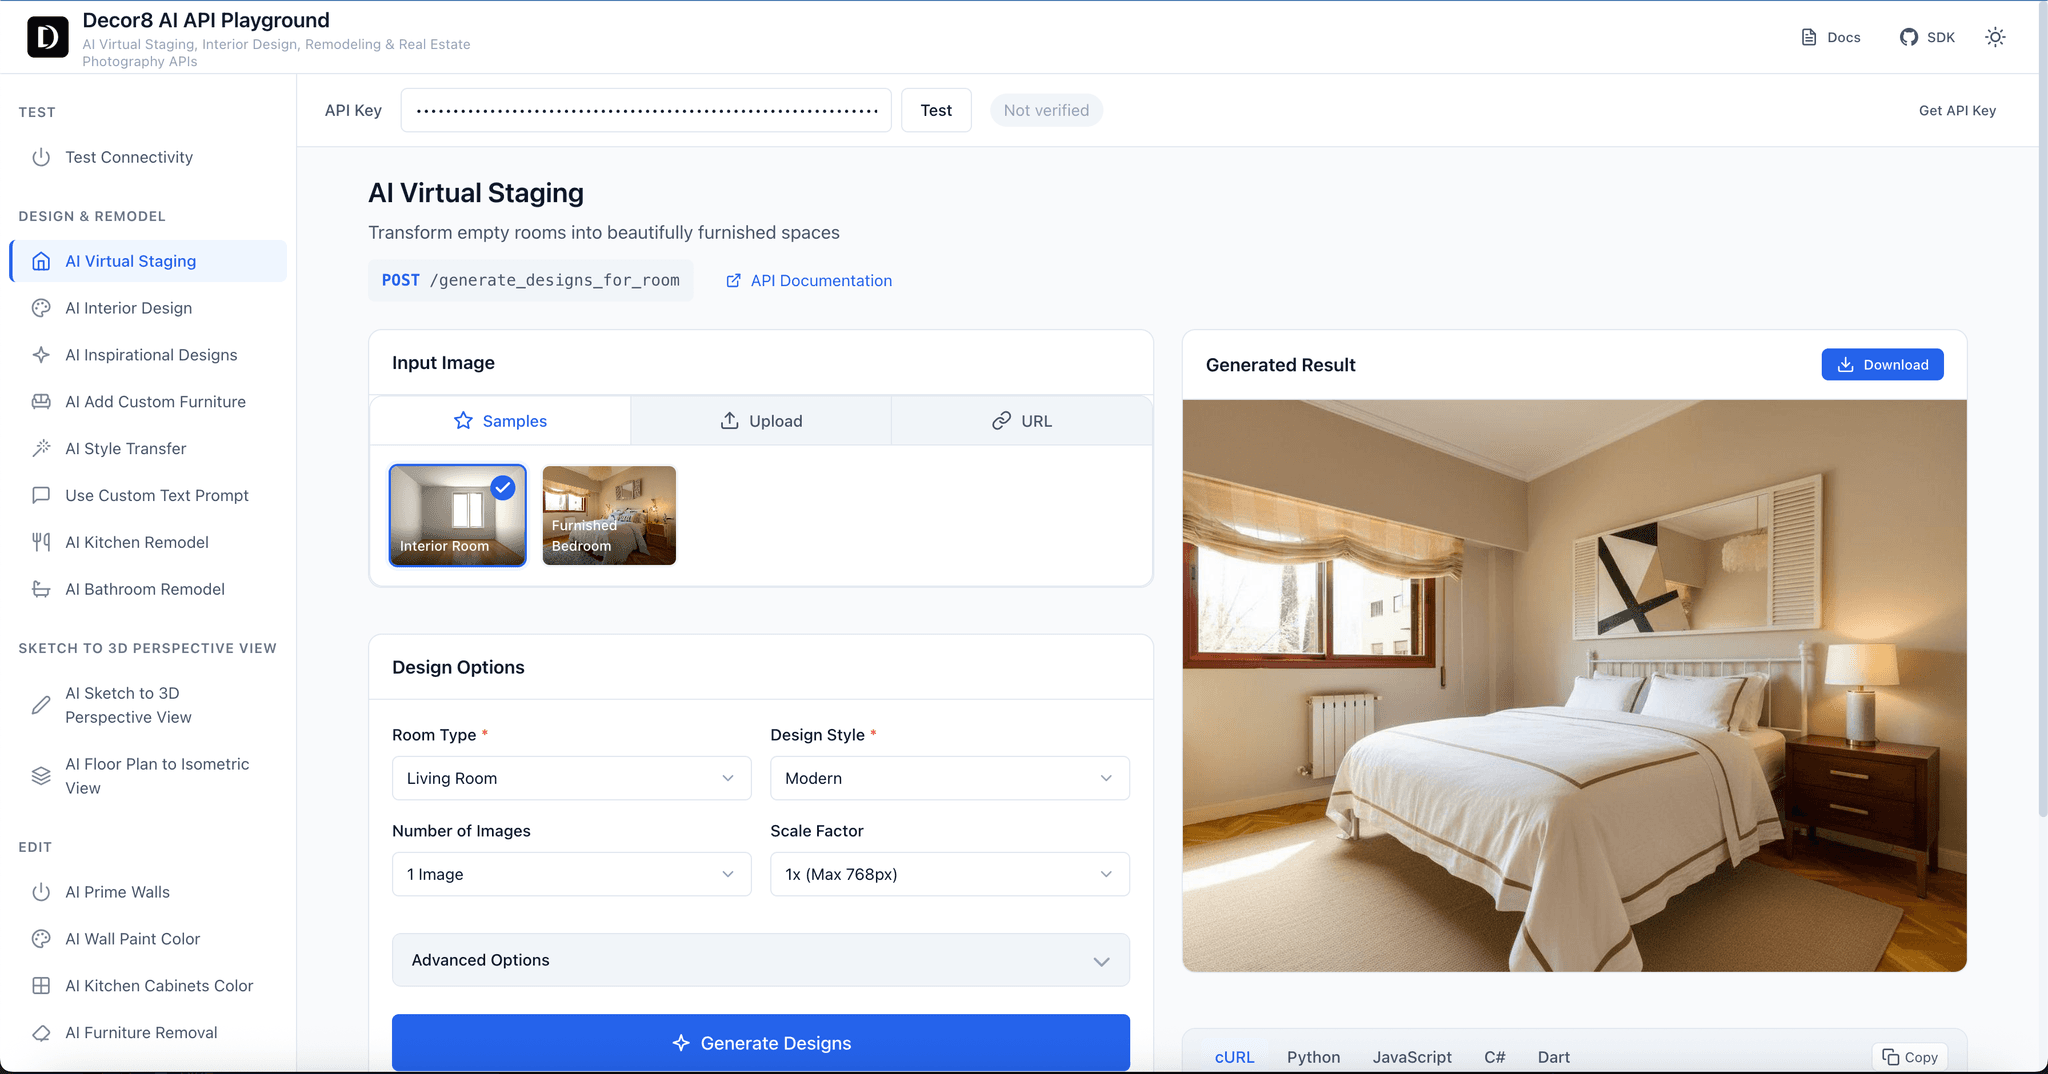Click the Decor8 D logo icon

pos(47,37)
